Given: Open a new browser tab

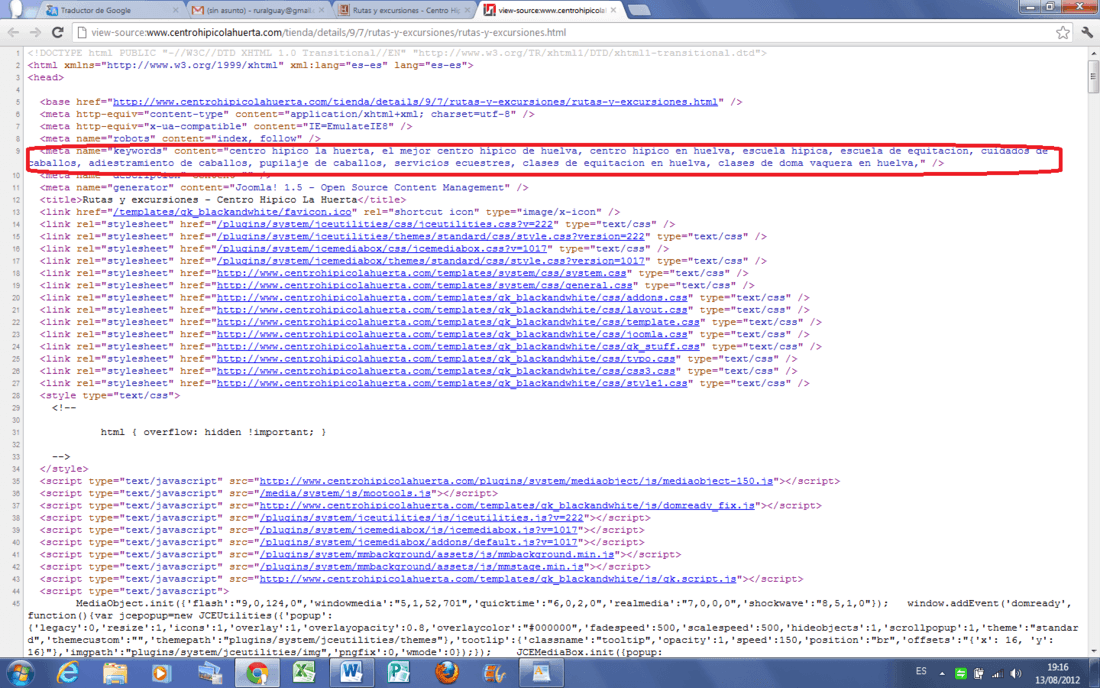Looking at the screenshot, I should [638, 10].
